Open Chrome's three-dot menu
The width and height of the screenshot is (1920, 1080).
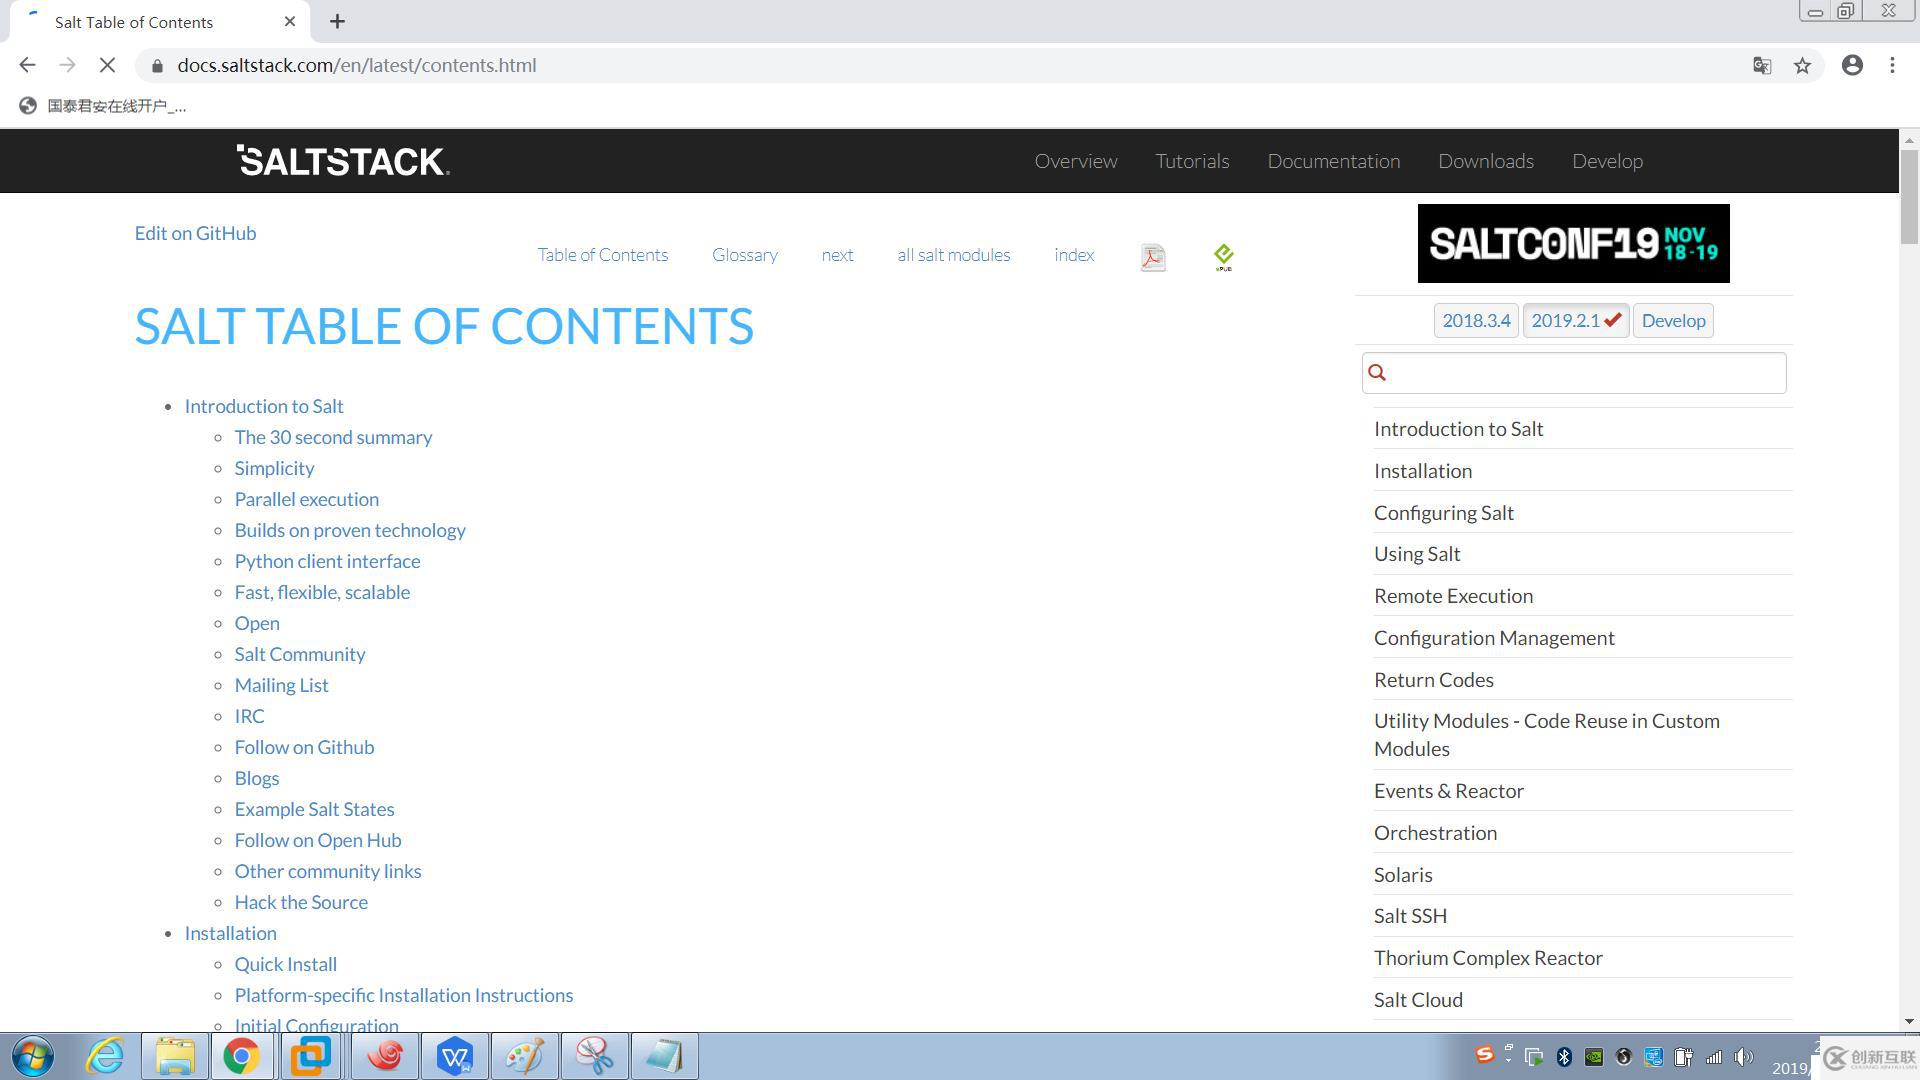1892,65
